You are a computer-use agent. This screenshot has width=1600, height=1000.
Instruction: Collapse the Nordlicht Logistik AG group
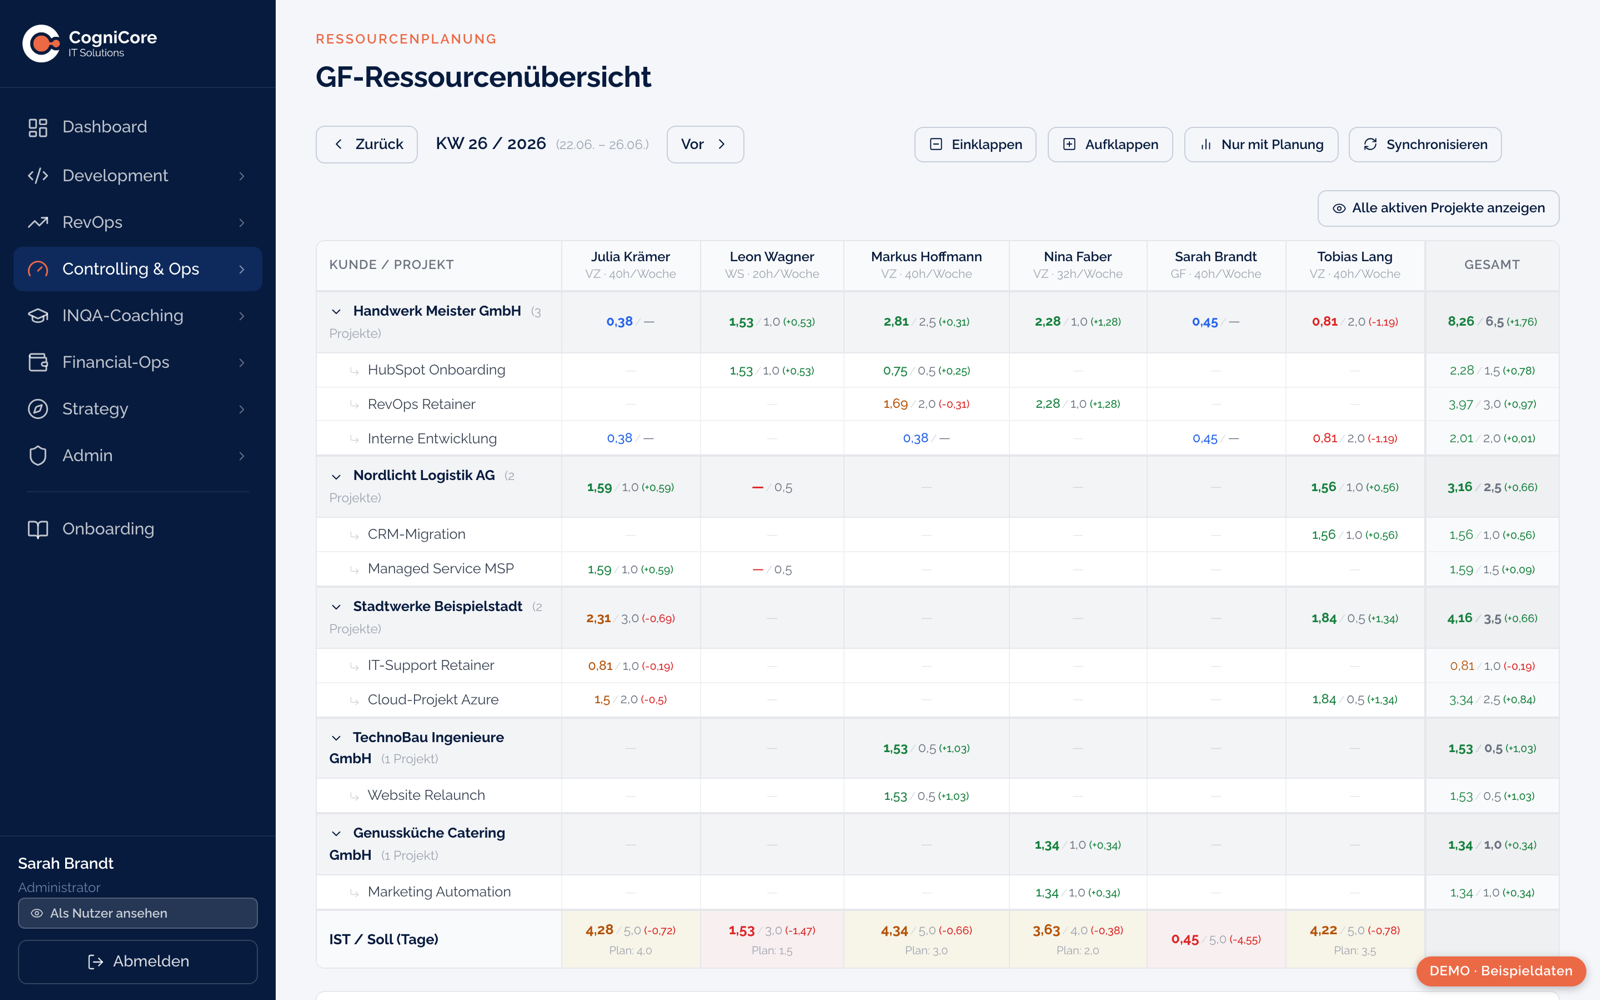336,476
